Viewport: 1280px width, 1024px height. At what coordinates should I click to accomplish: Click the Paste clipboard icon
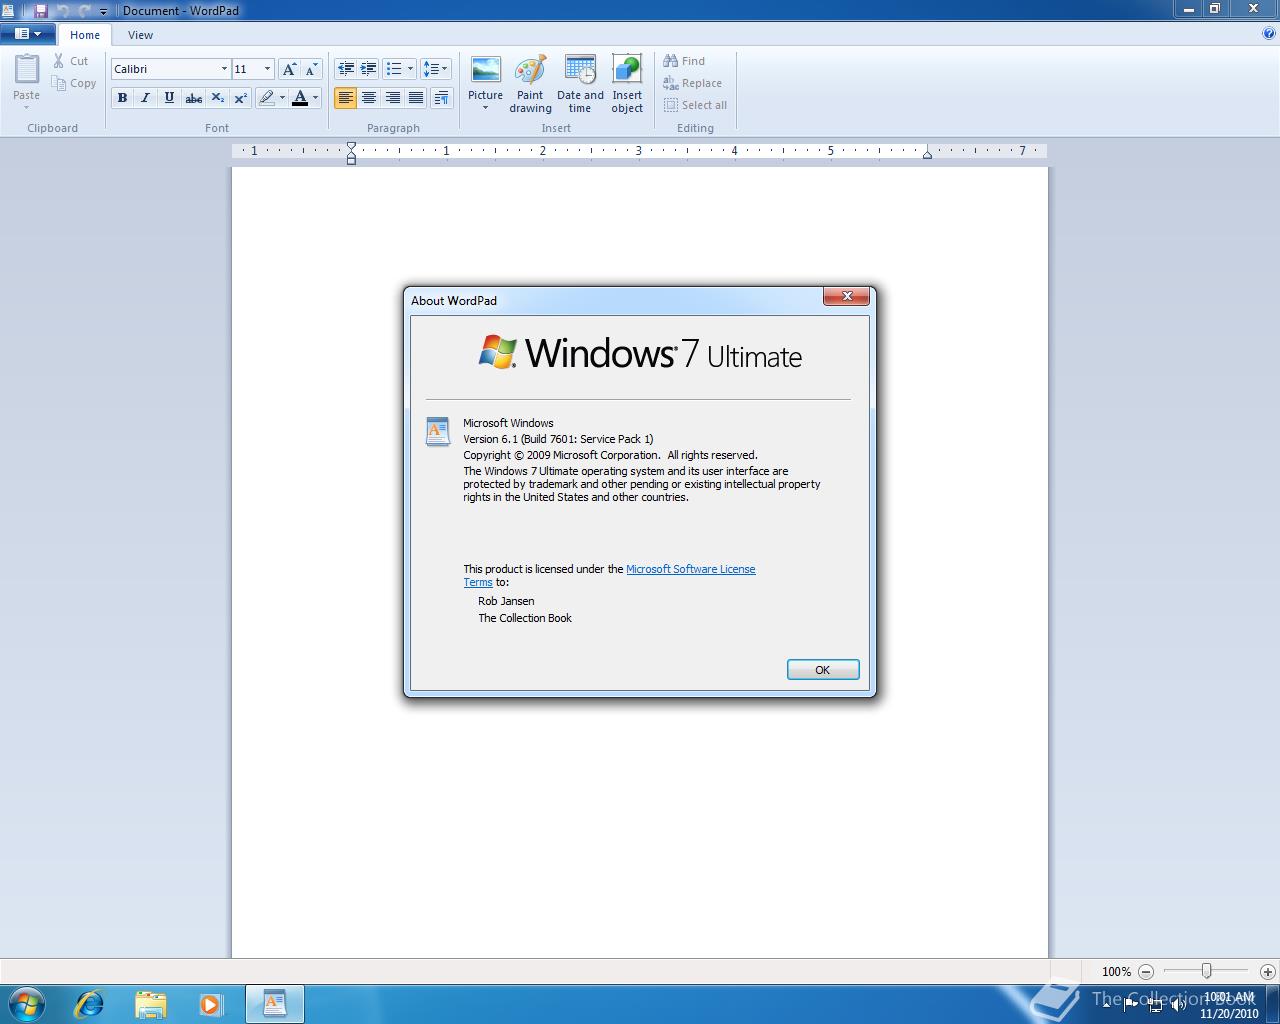27,70
